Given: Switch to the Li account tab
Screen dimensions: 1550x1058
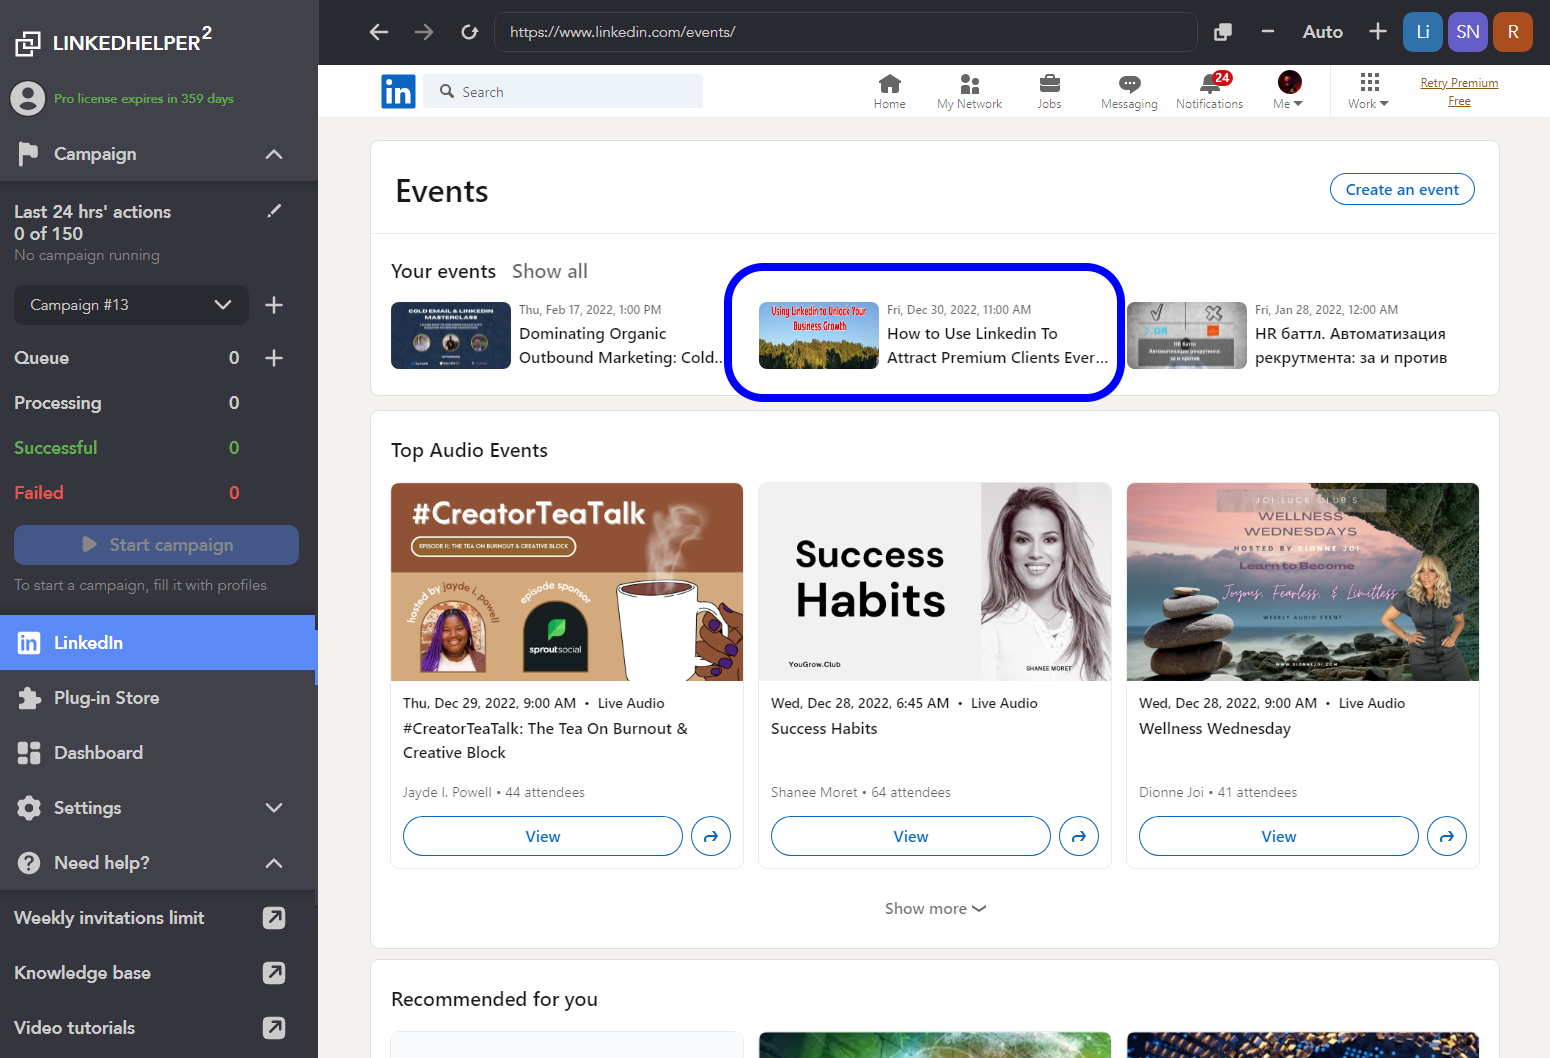Looking at the screenshot, I should [x=1423, y=32].
